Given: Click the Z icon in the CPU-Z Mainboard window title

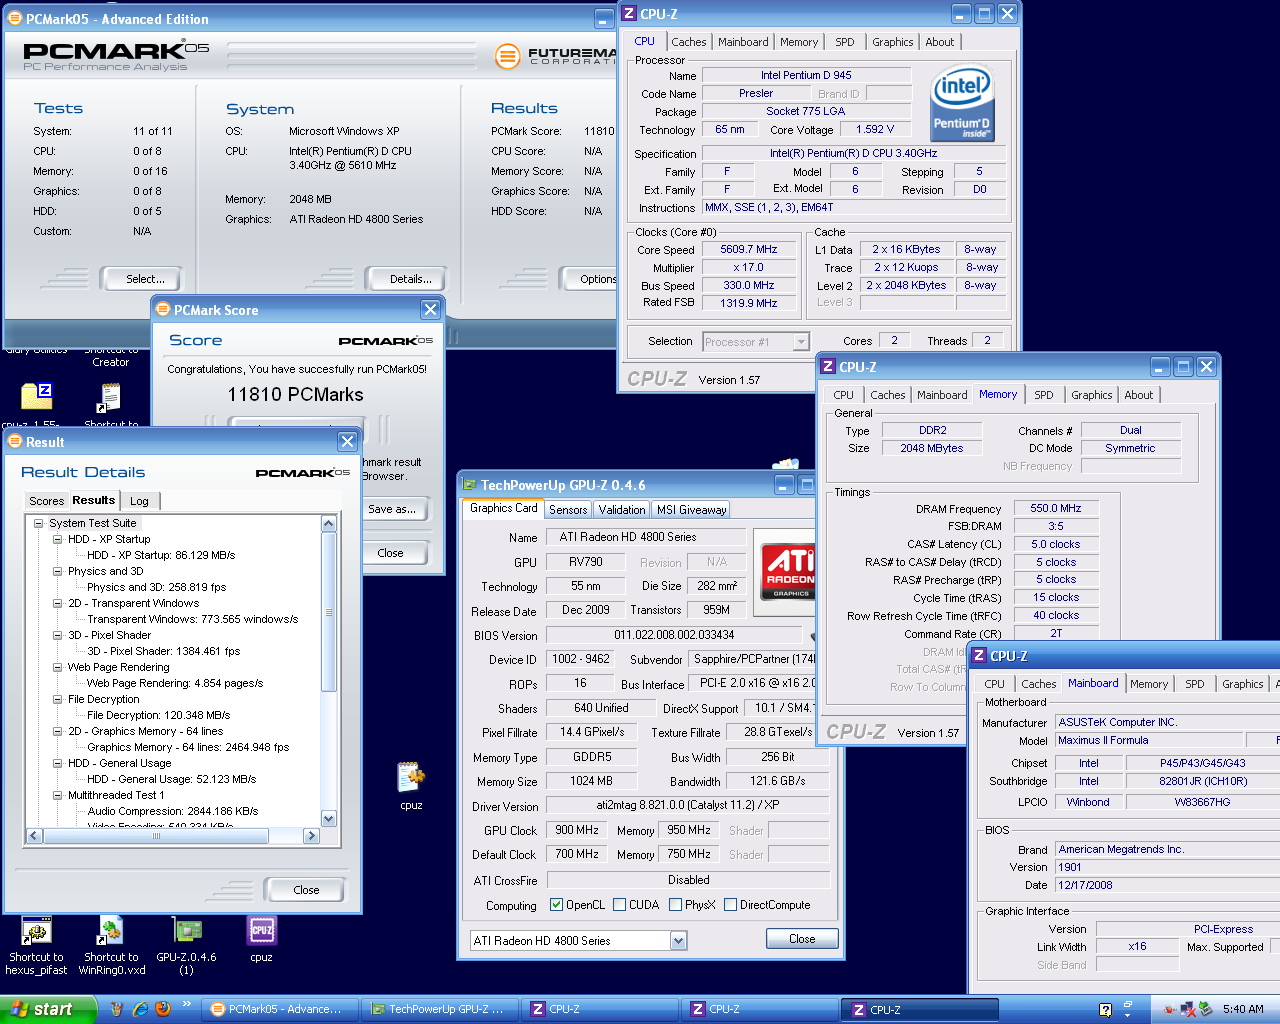Looking at the screenshot, I should (x=979, y=656).
